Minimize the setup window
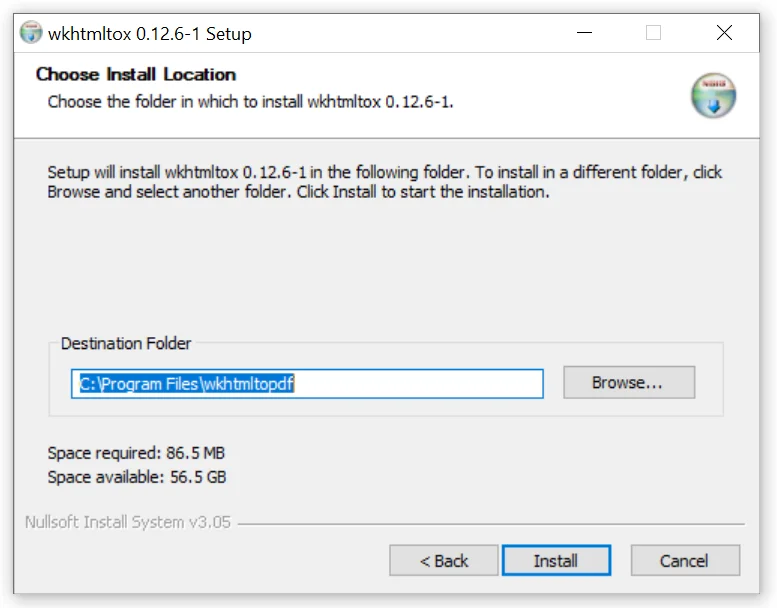777x608 pixels. 584,33
